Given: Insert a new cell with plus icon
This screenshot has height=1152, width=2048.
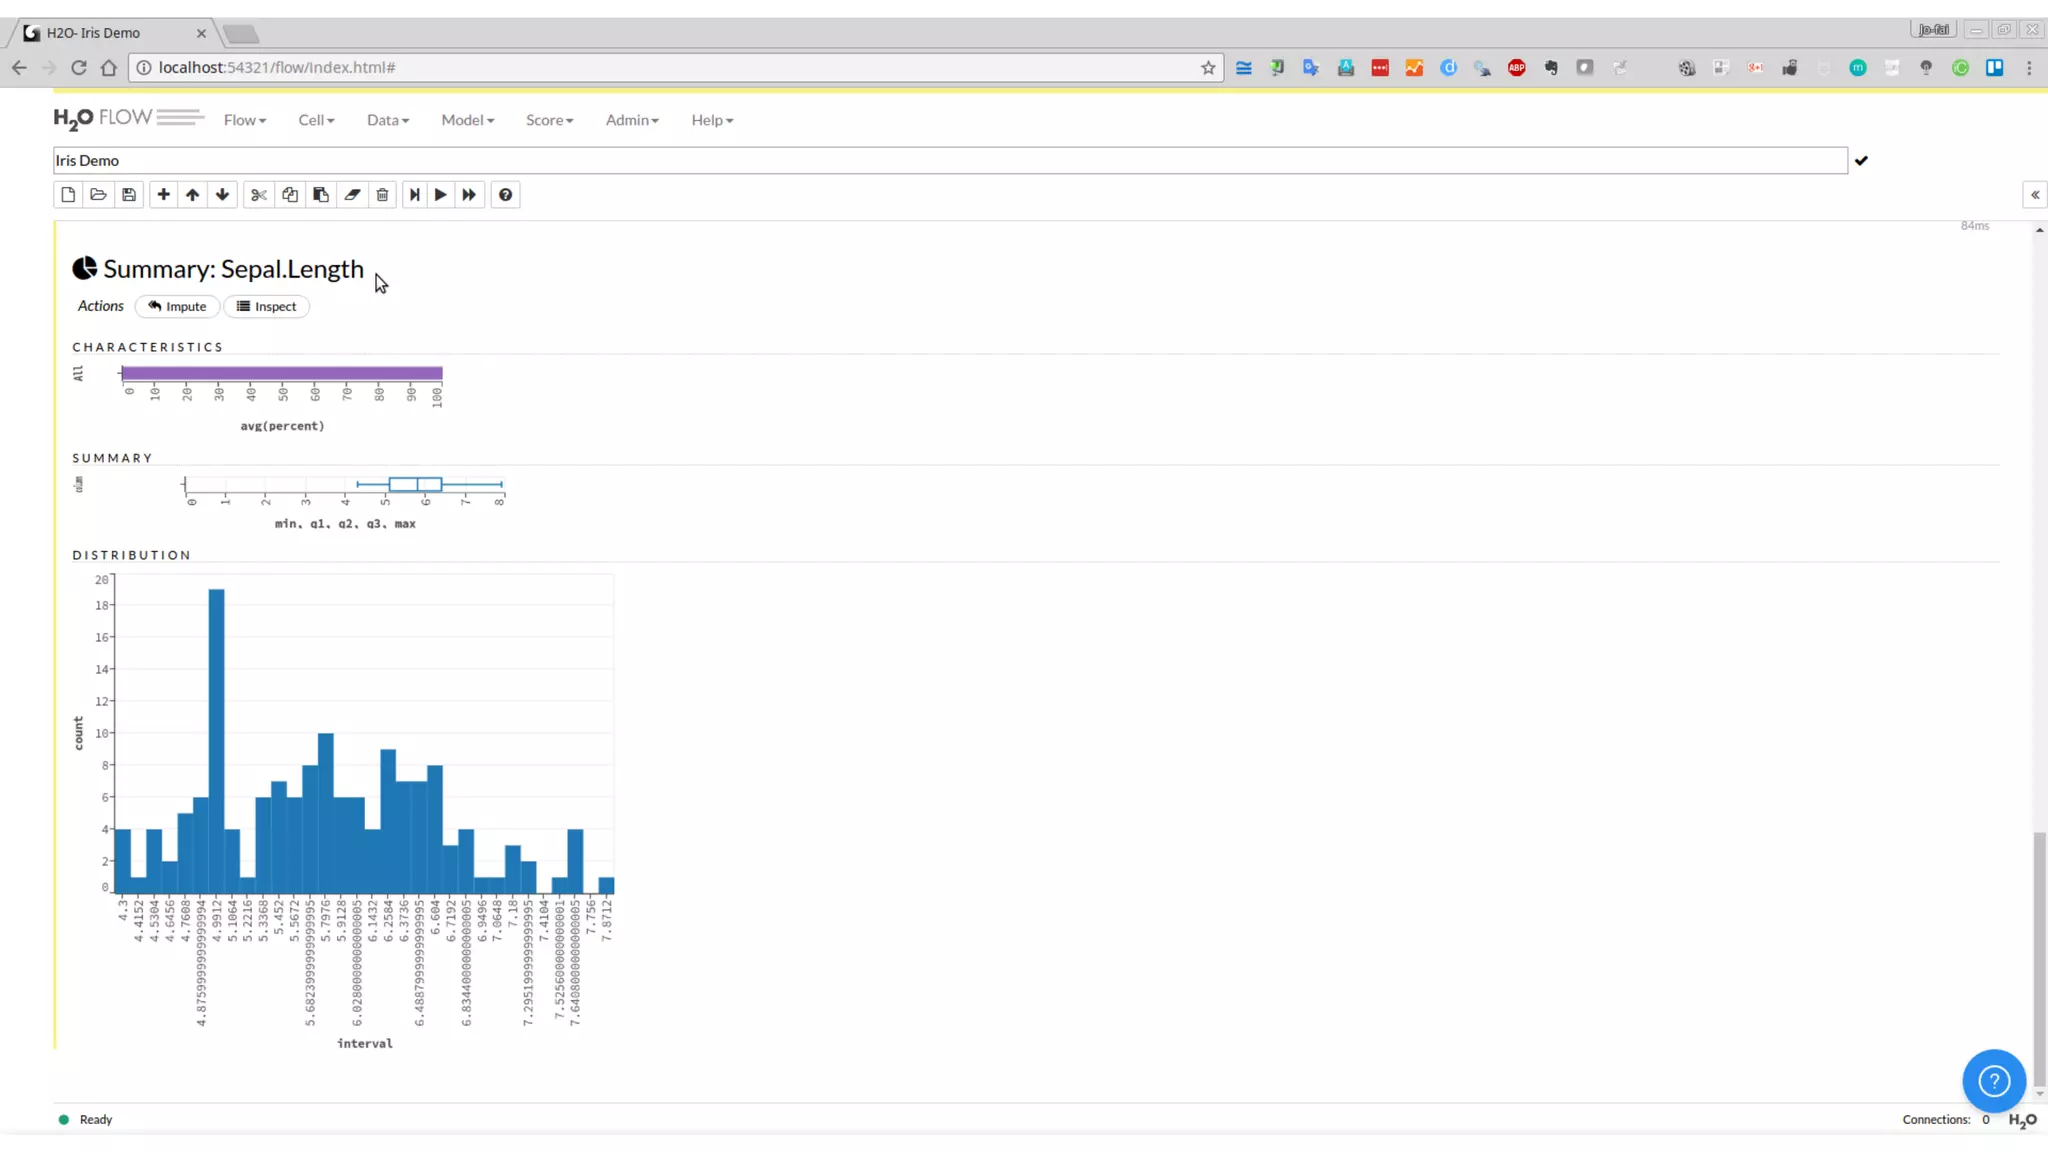Looking at the screenshot, I should (163, 195).
